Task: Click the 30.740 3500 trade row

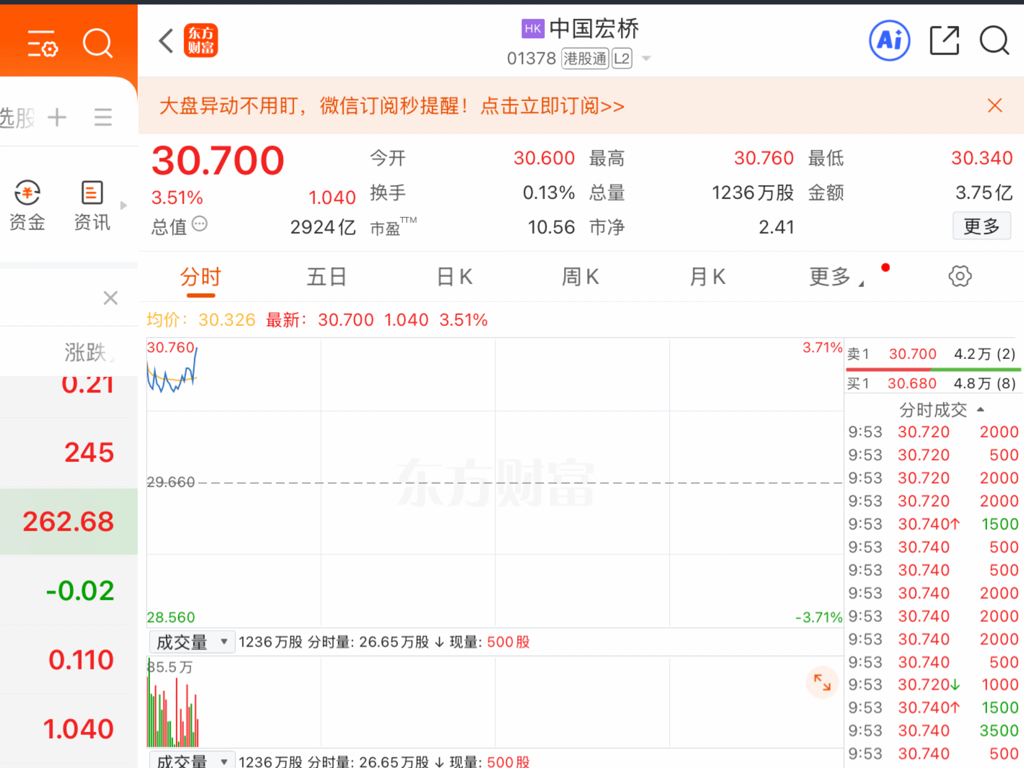Action: point(933,730)
